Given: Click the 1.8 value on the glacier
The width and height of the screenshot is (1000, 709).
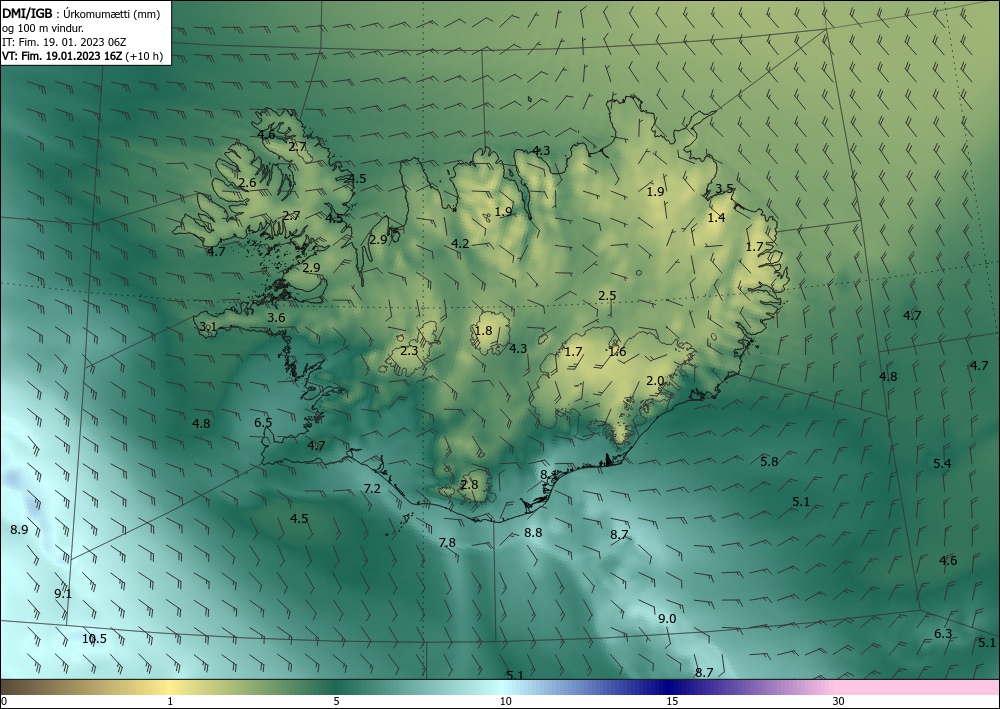Looking at the screenshot, I should [483, 330].
